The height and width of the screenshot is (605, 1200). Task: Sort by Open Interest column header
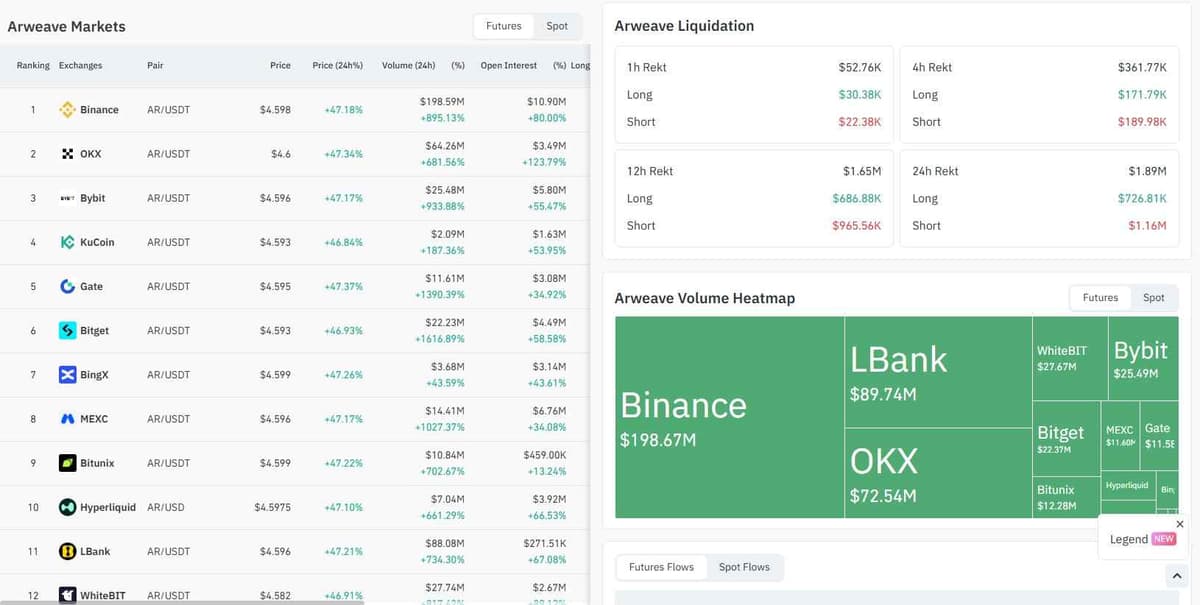509,66
